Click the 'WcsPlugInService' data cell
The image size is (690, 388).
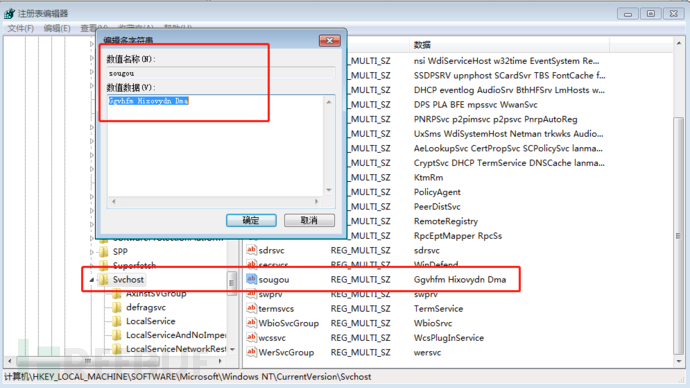tap(448, 338)
